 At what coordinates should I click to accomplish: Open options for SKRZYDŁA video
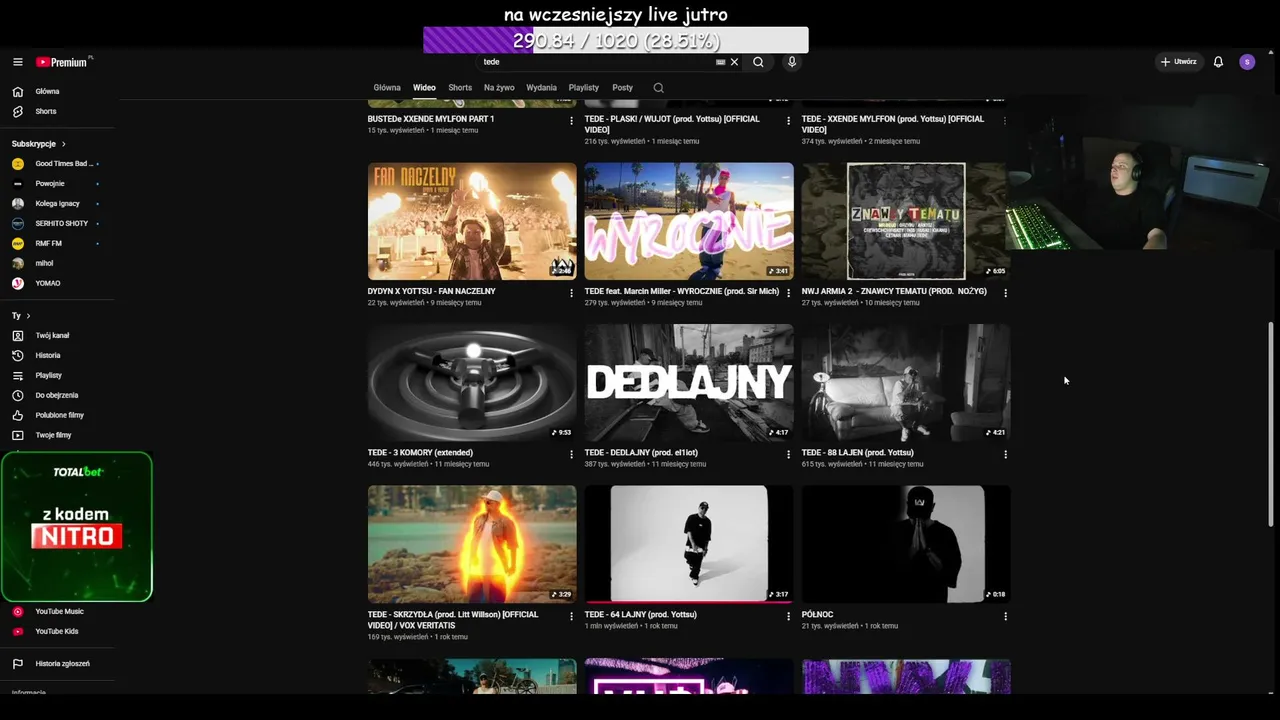point(572,616)
